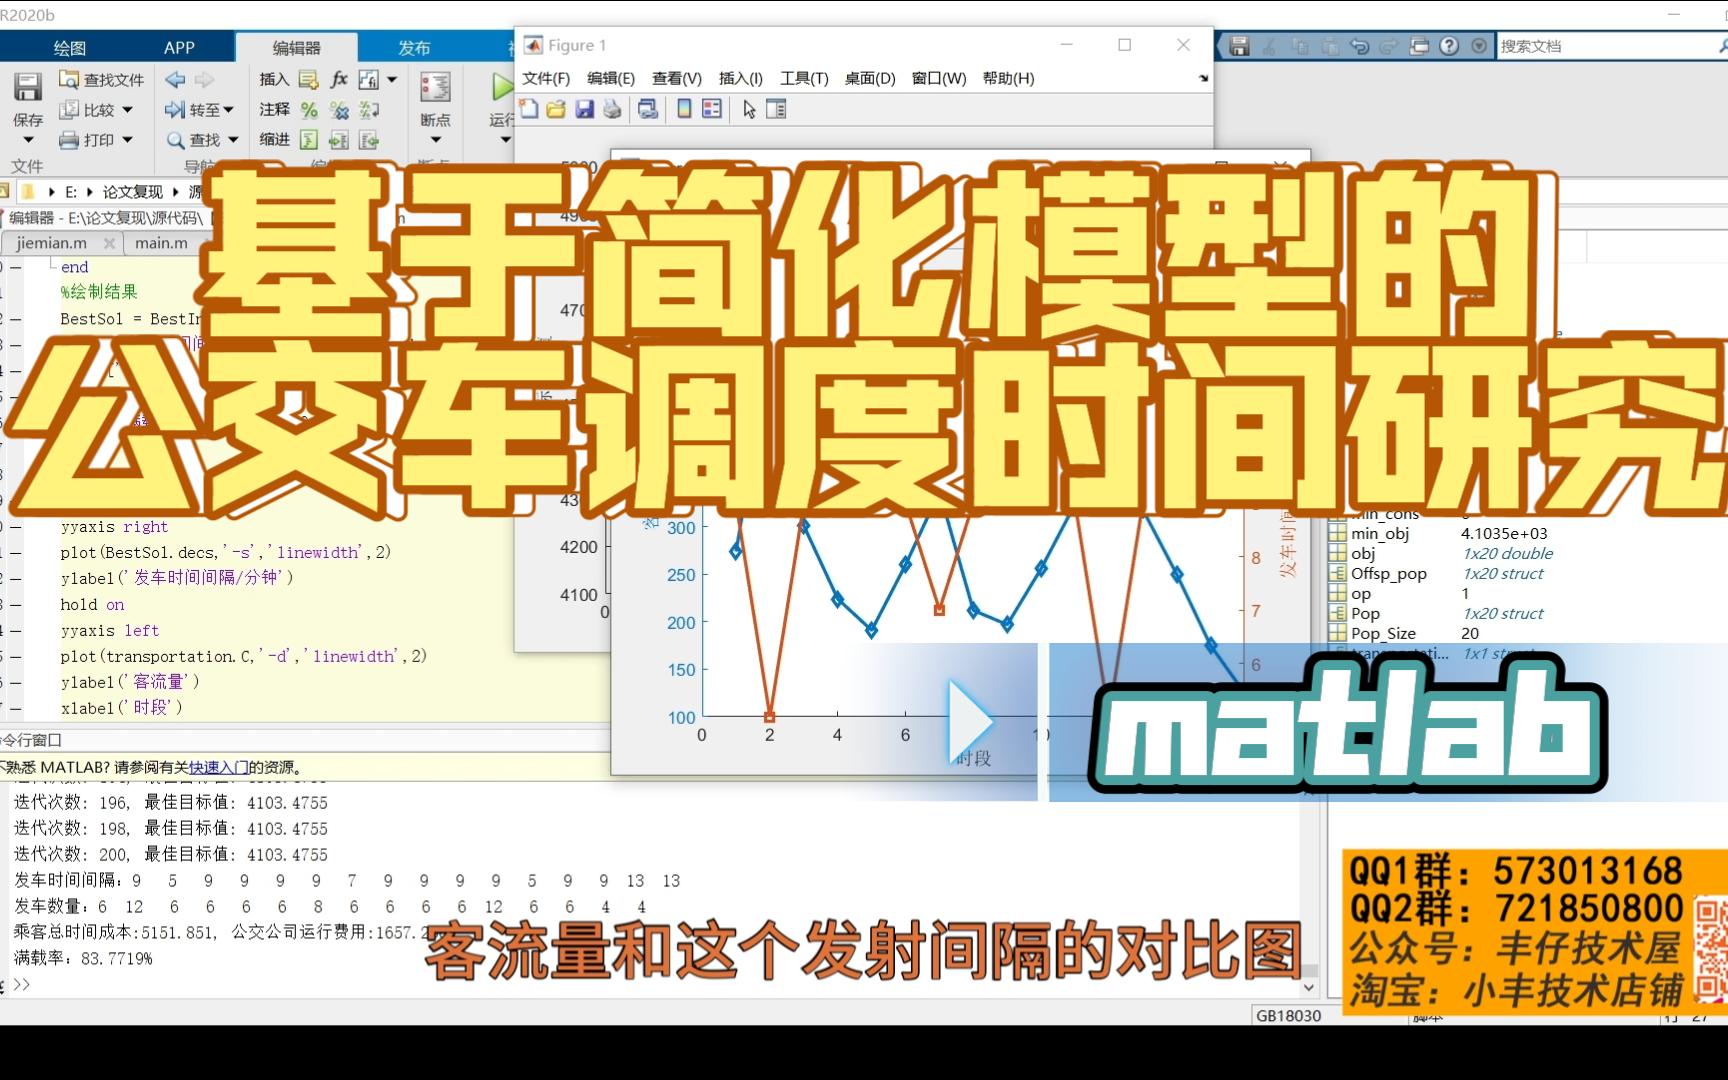Open 窗口(W) menu in Figure 1
Viewport: 1728px width, 1080px height.
point(939,78)
